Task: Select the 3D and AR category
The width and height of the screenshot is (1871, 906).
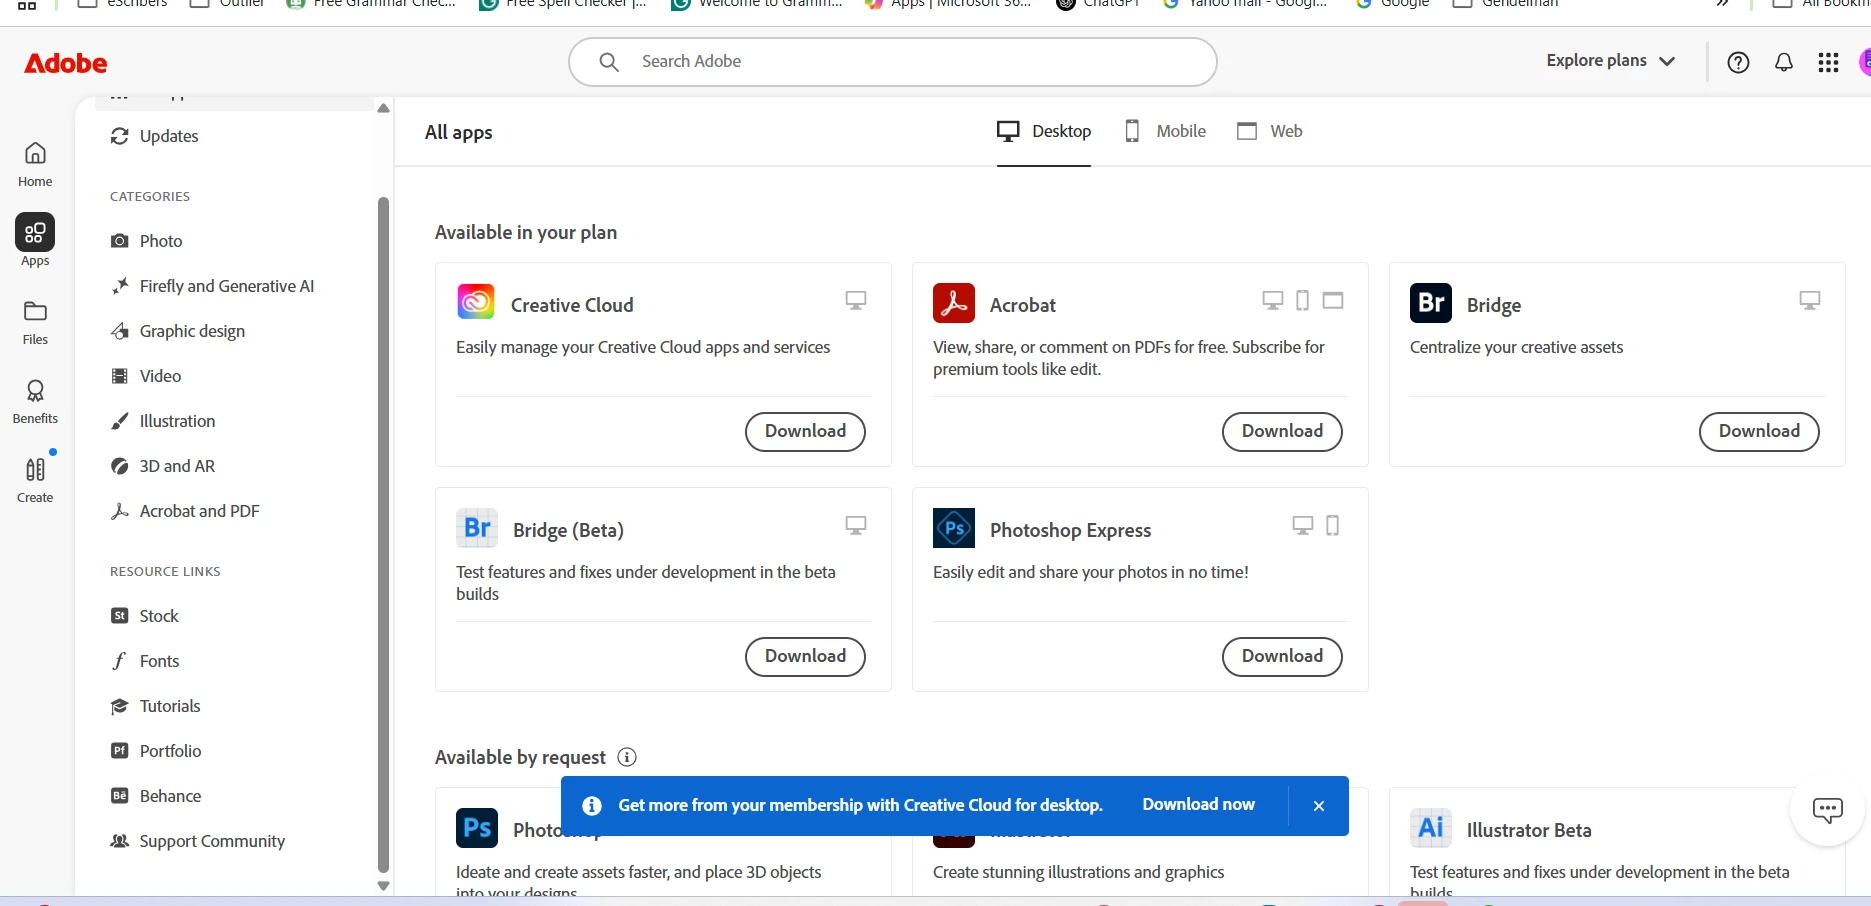Action: pos(163,466)
